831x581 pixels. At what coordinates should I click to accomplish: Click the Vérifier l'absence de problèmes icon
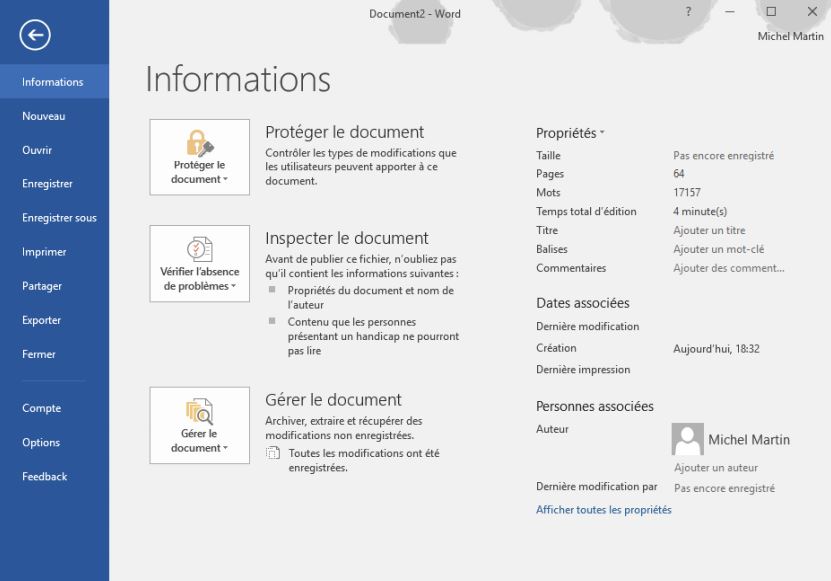tap(199, 249)
